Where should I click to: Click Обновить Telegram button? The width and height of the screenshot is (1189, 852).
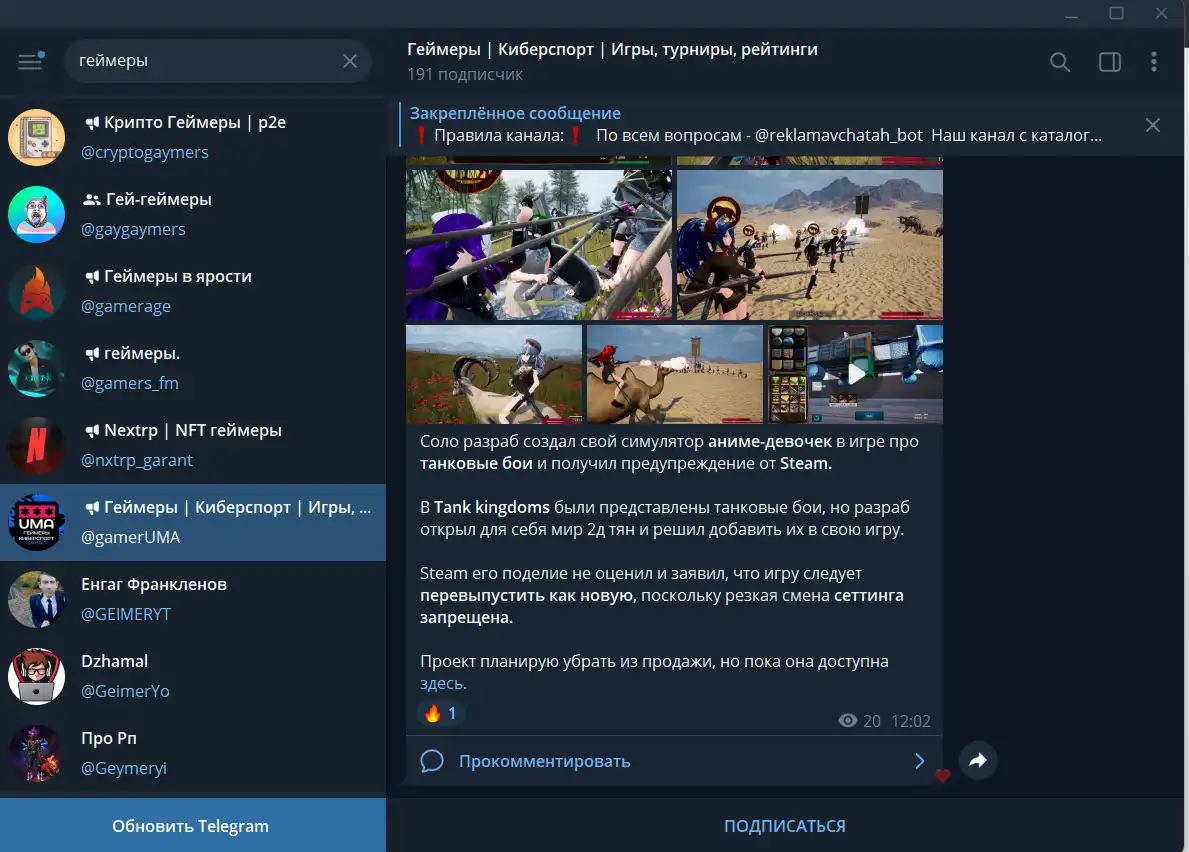(193, 825)
